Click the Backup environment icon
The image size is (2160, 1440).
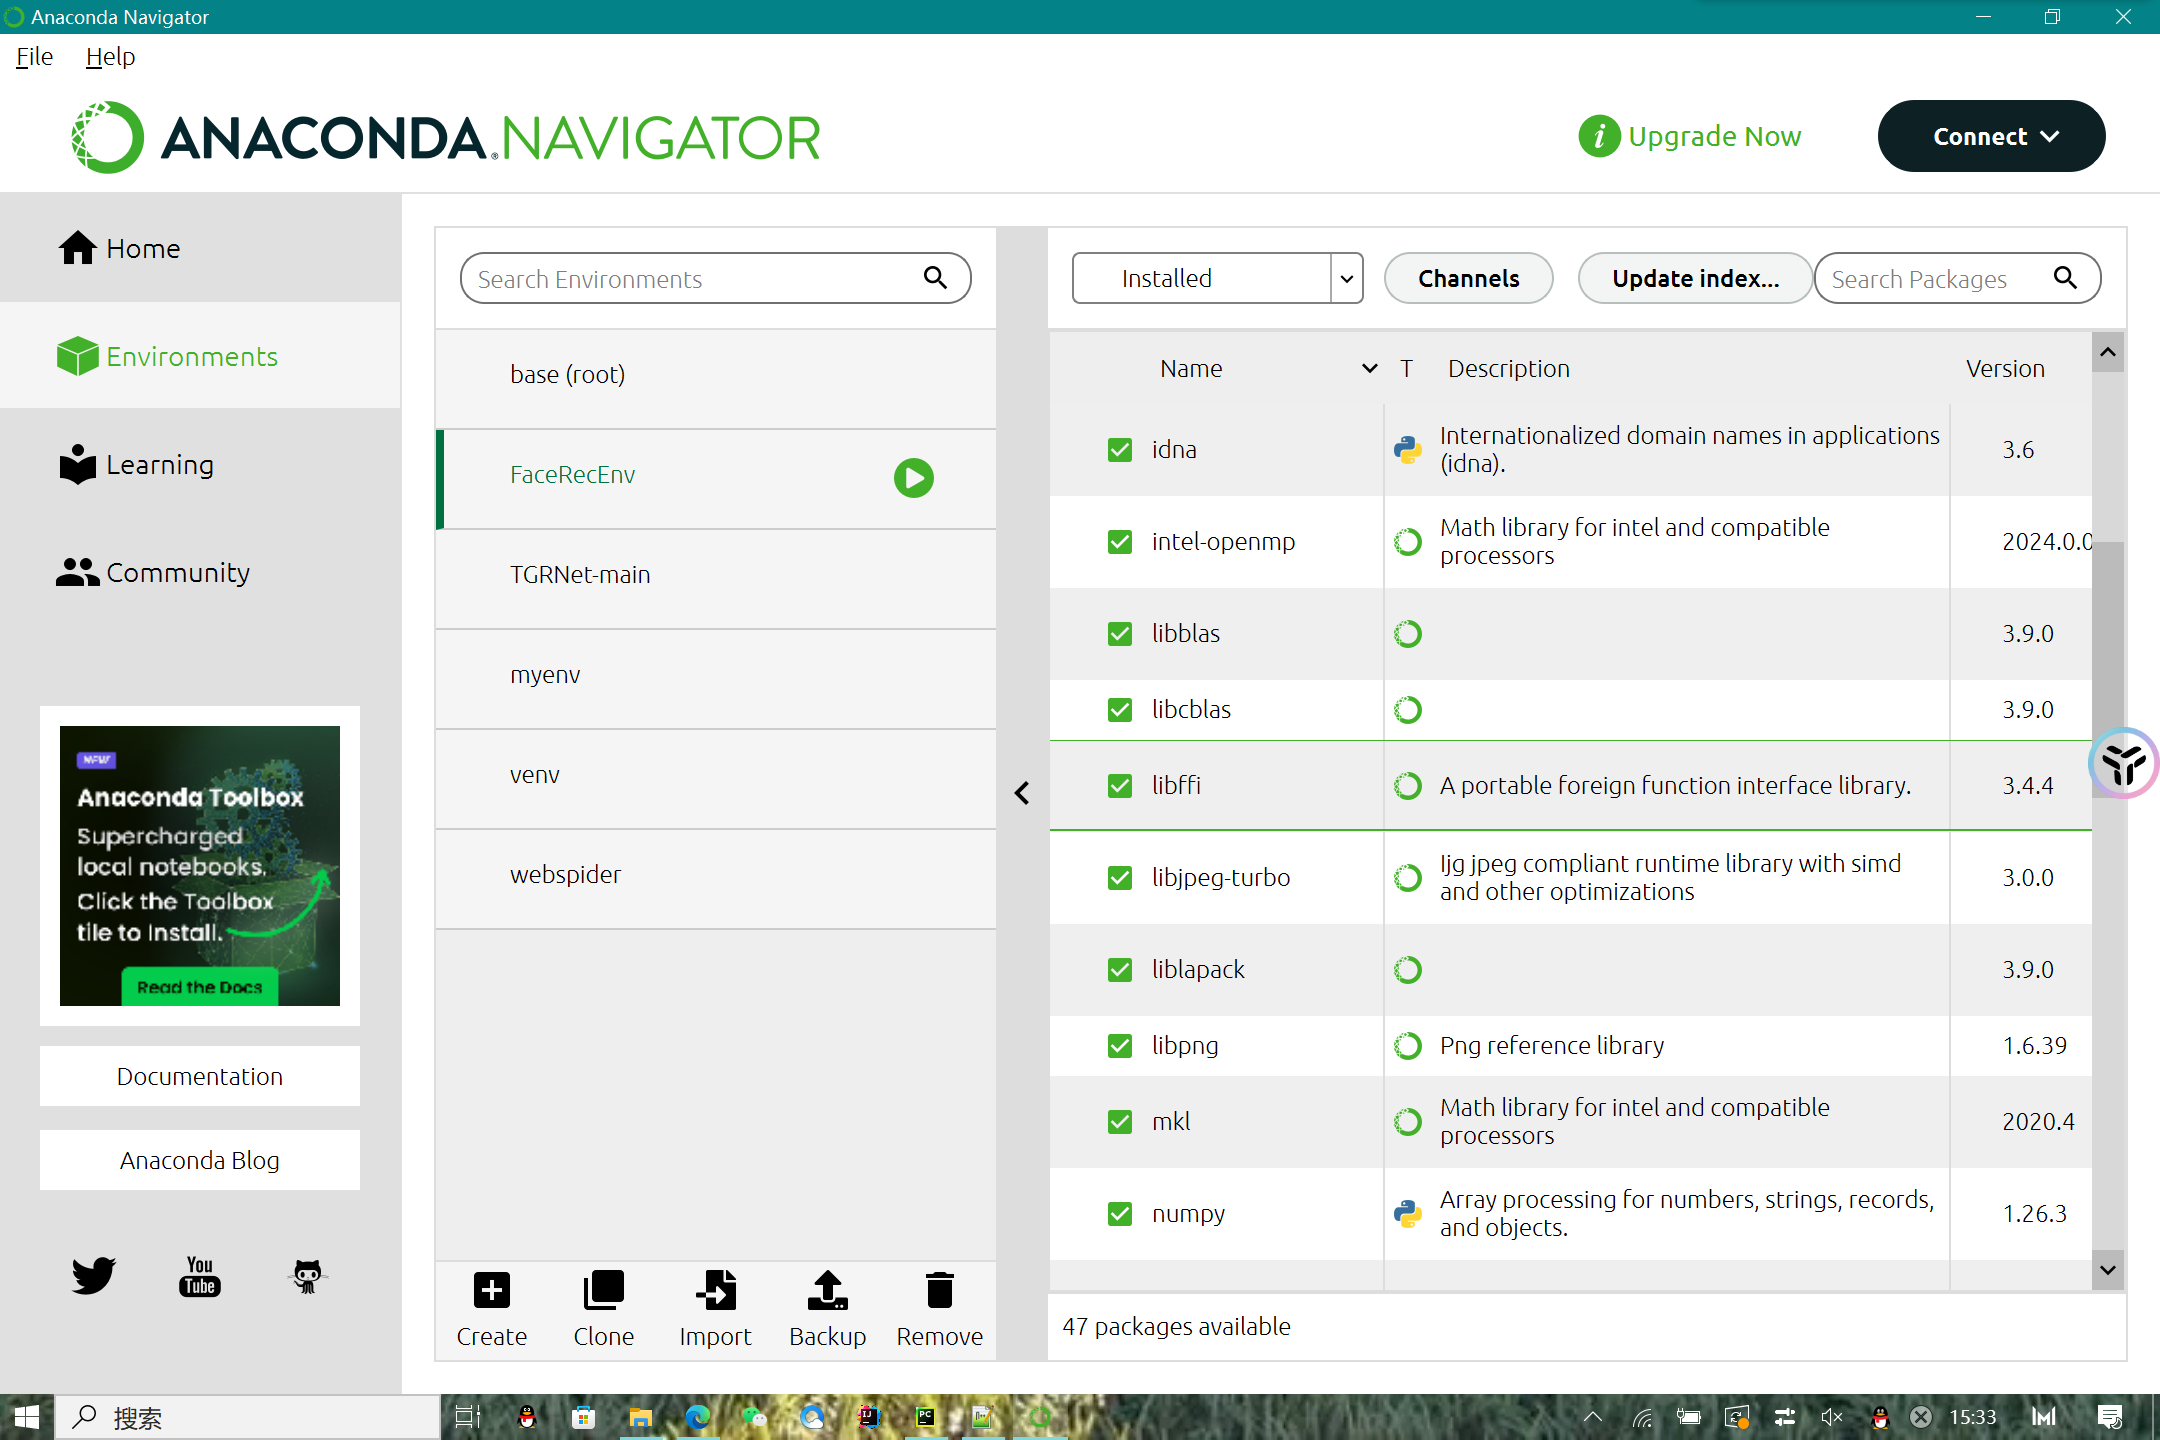[827, 1290]
